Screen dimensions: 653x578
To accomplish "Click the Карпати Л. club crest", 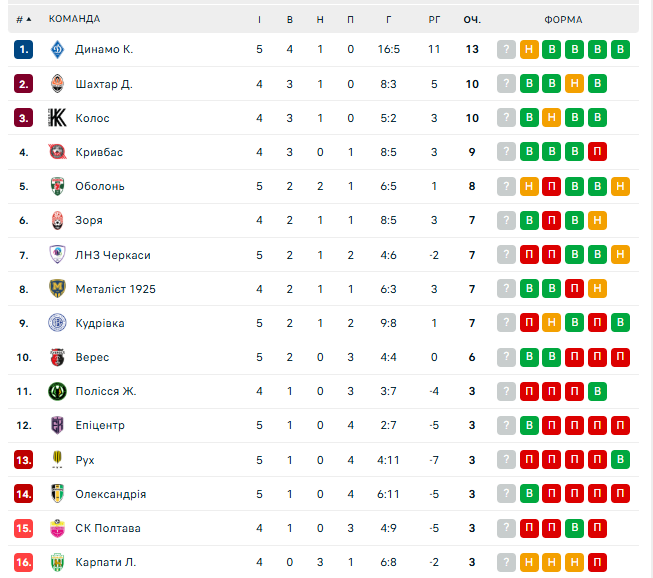I will (57, 562).
